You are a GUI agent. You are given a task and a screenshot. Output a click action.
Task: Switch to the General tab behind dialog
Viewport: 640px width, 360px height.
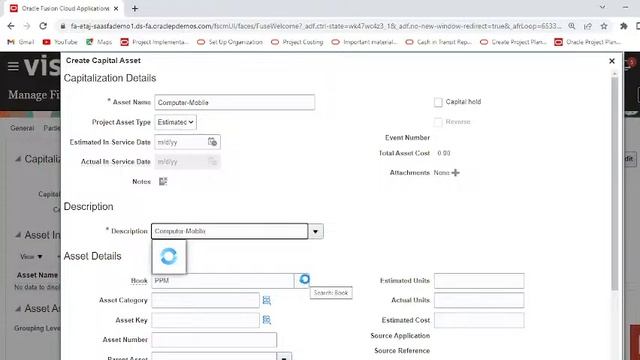point(22,128)
